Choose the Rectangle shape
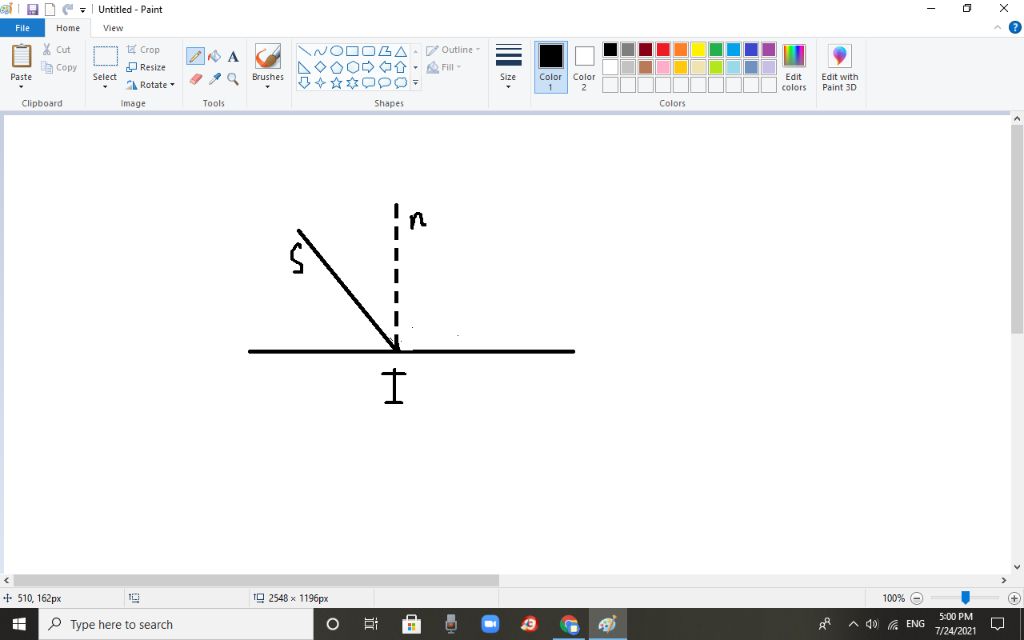 click(352, 51)
